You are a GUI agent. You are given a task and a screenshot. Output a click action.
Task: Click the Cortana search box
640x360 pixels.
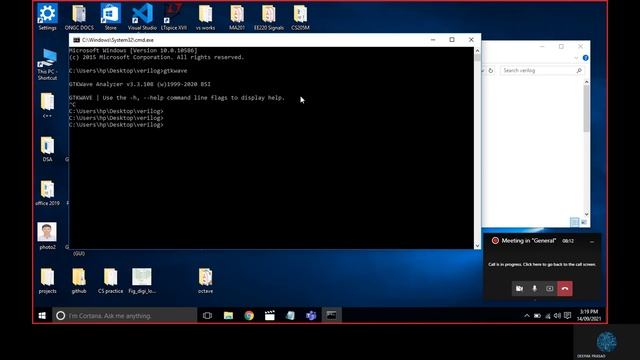[x=125, y=316]
